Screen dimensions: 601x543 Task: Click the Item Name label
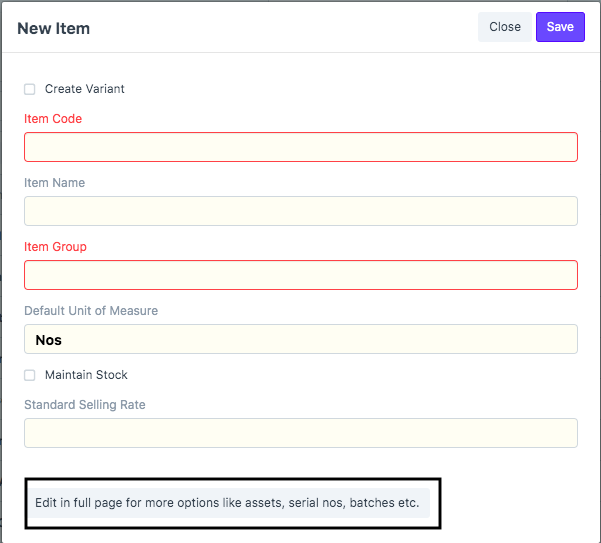pos(54,183)
